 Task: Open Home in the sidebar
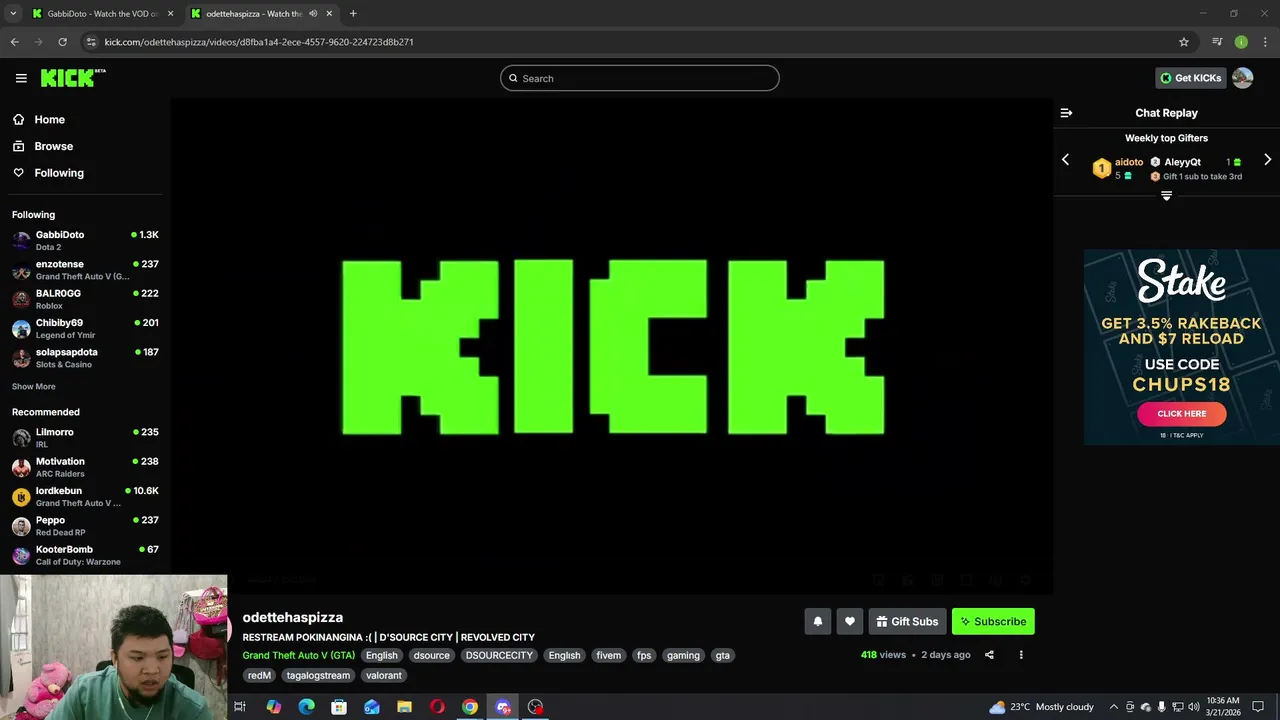point(49,120)
